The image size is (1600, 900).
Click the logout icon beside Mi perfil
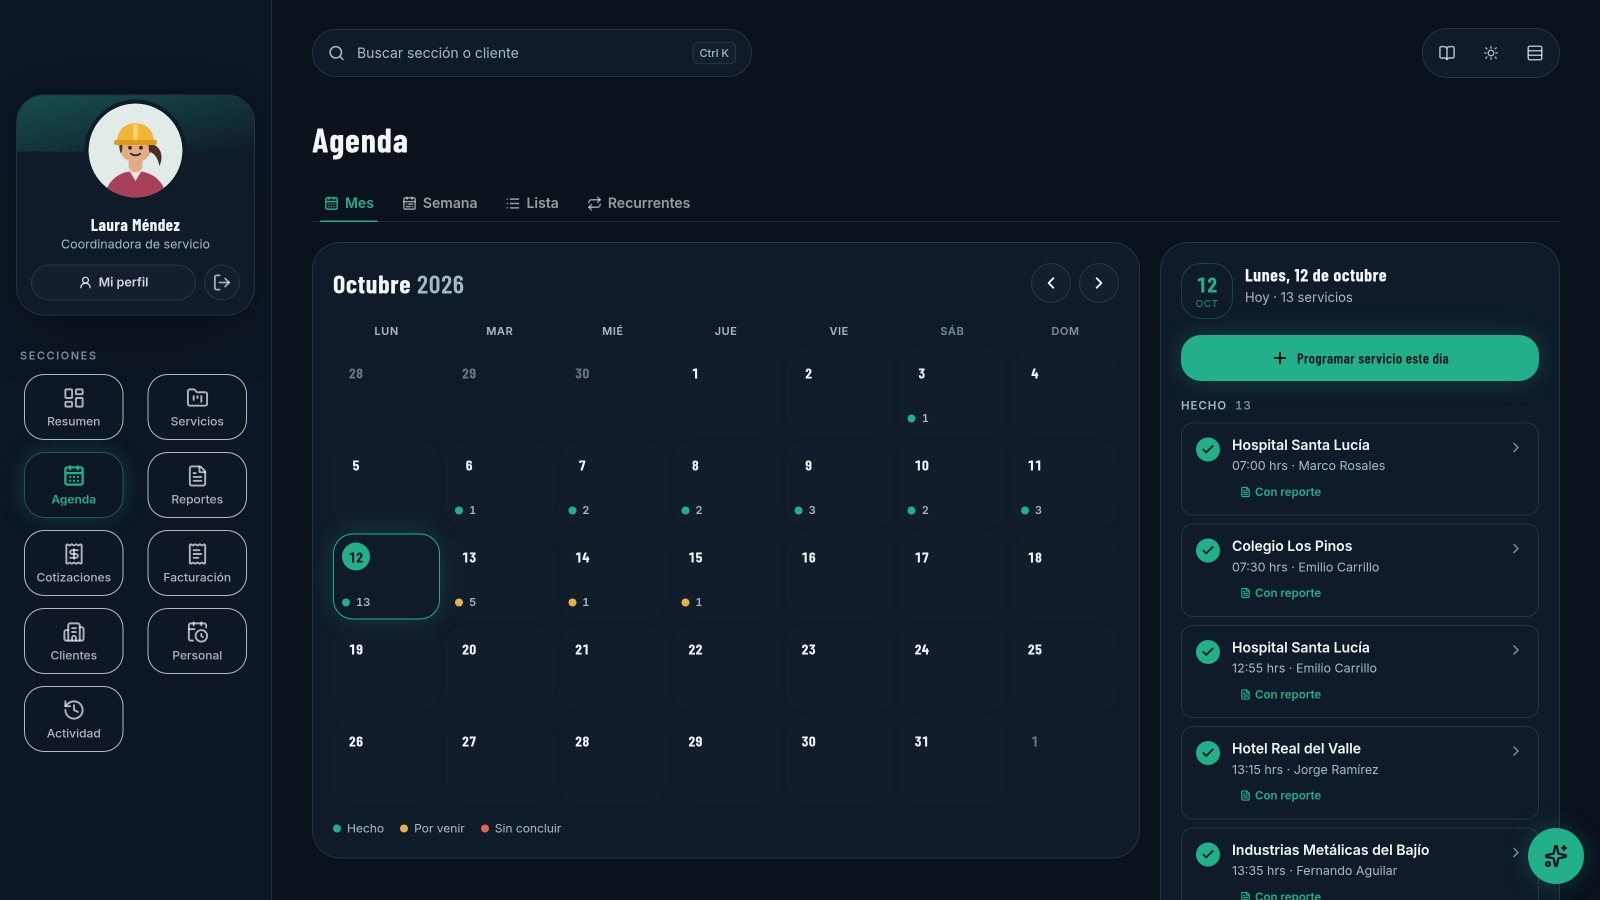(222, 283)
